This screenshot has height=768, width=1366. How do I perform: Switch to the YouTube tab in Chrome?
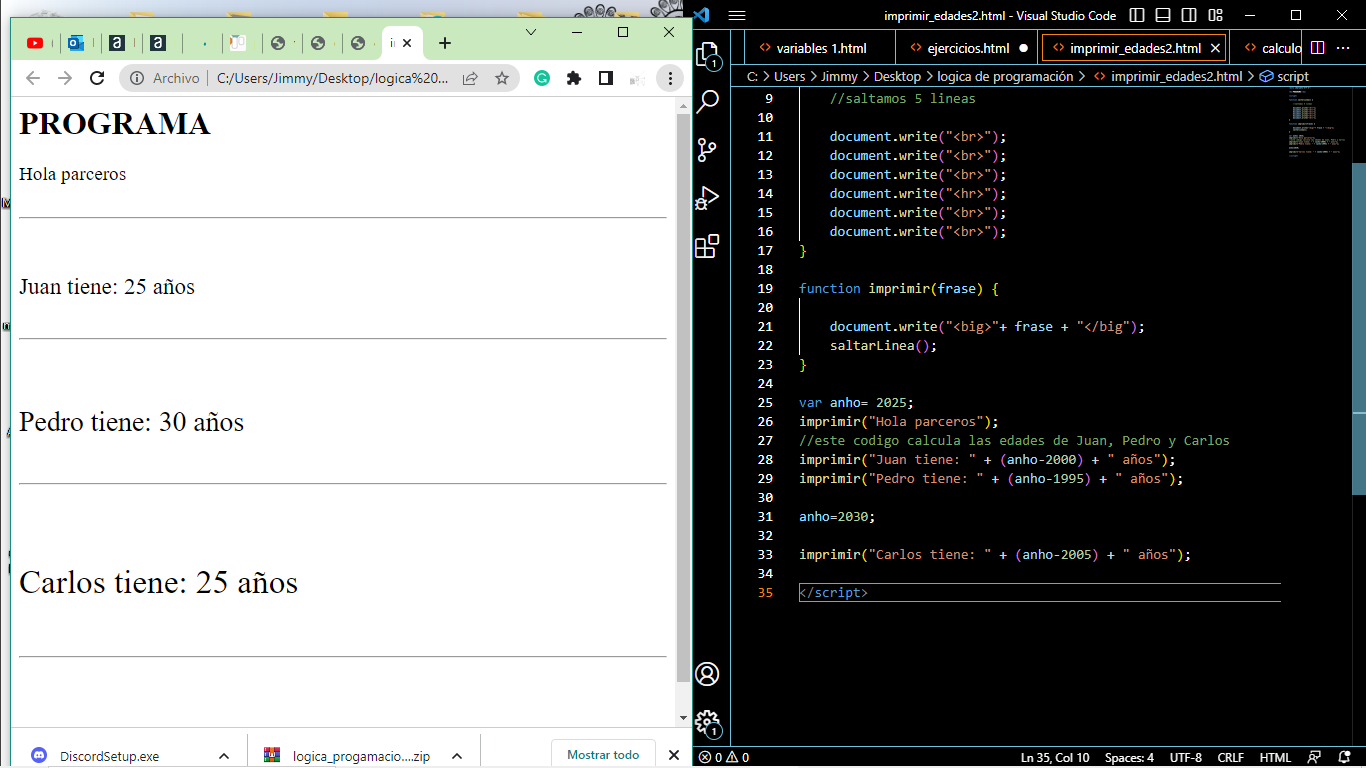pos(35,43)
